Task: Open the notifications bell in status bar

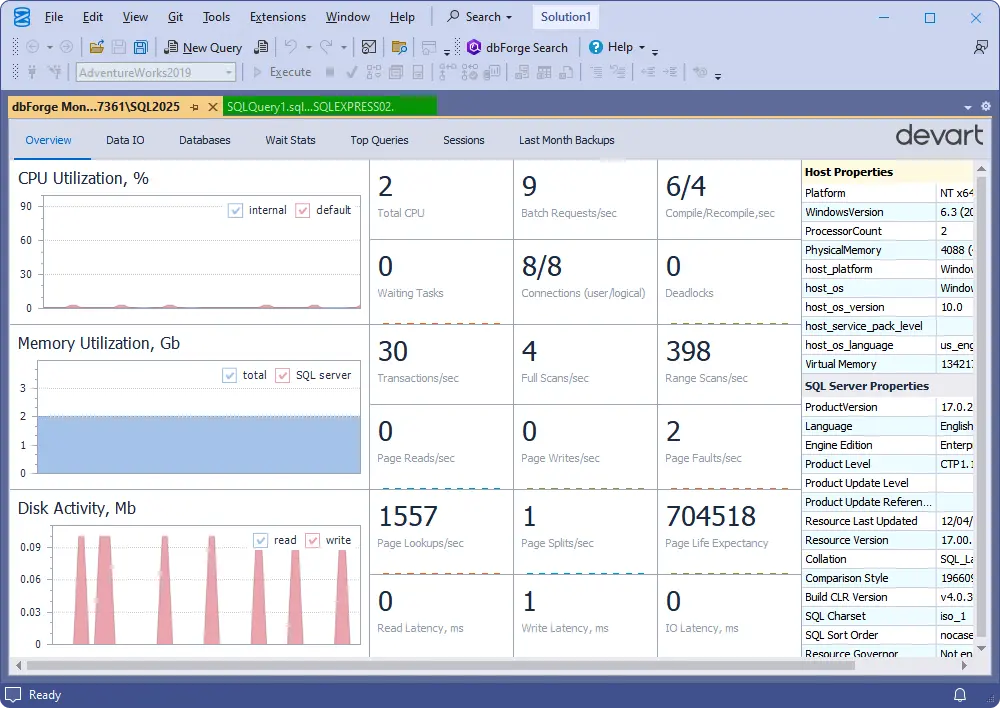Action: [x=960, y=695]
